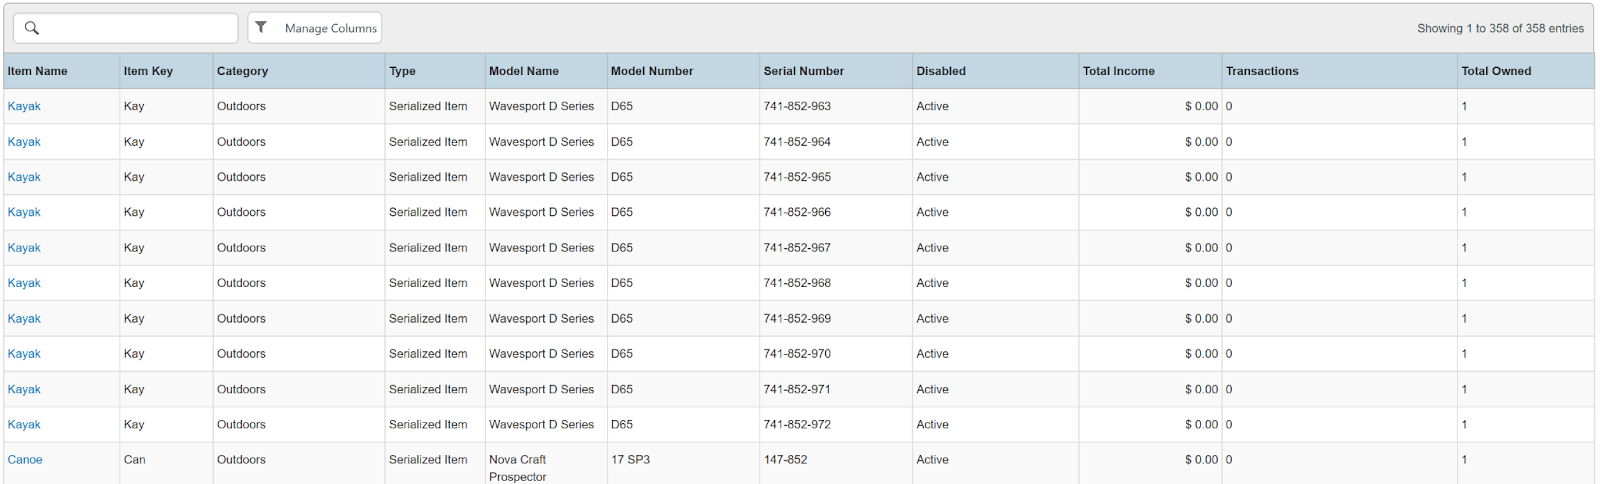
Task: Sort by Total Owned column header
Action: click(x=1495, y=71)
